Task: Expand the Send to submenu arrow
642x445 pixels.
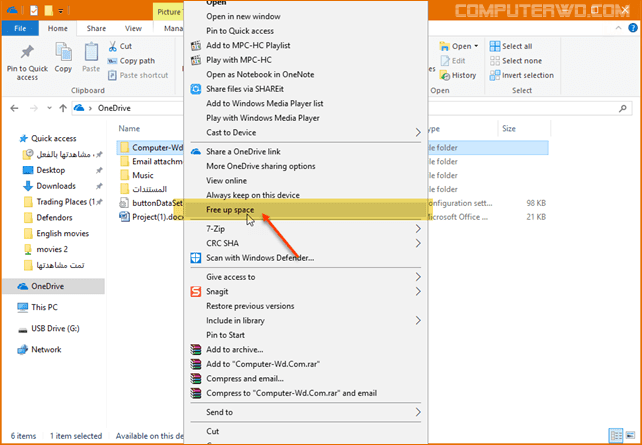Action: click(x=418, y=412)
